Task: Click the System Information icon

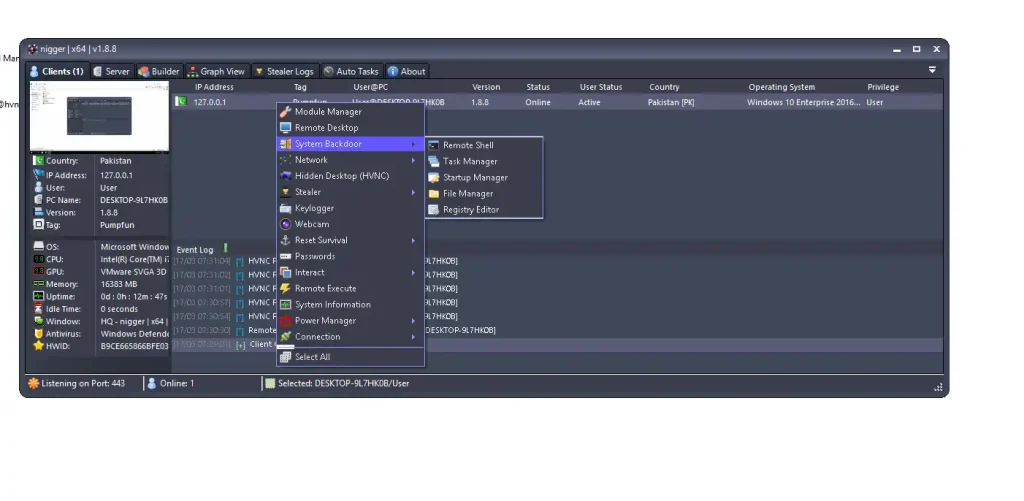Action: point(286,305)
